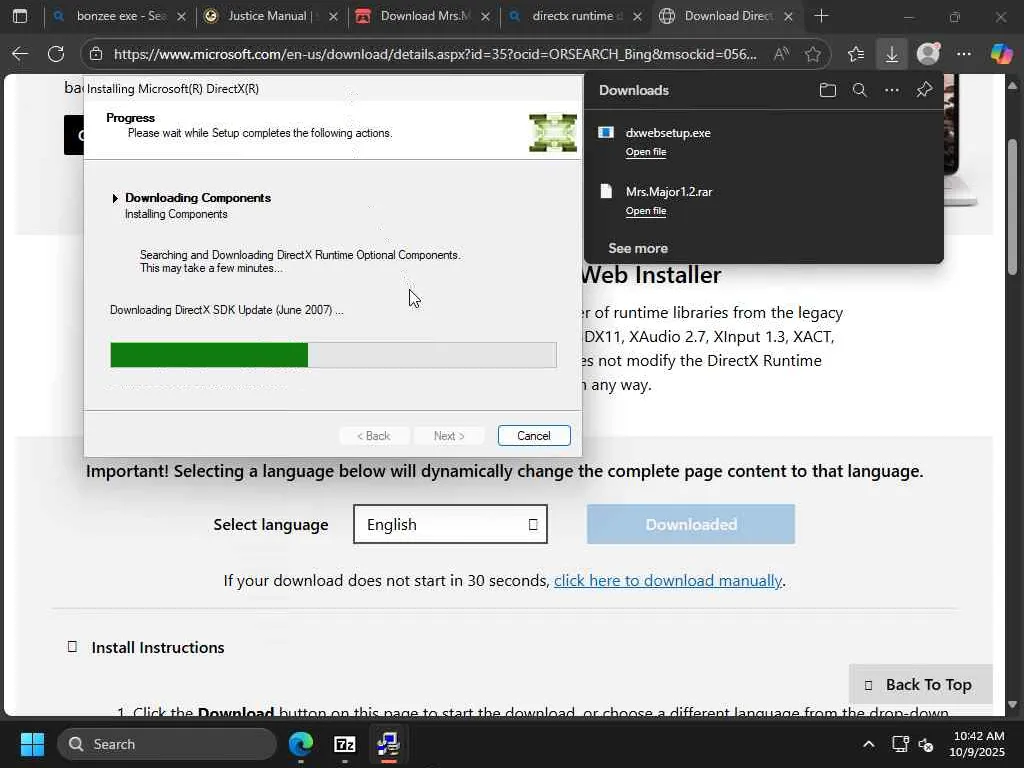This screenshot has width=1024, height=768.
Task: Select the Download Direct tab
Action: pyautogui.click(x=726, y=16)
